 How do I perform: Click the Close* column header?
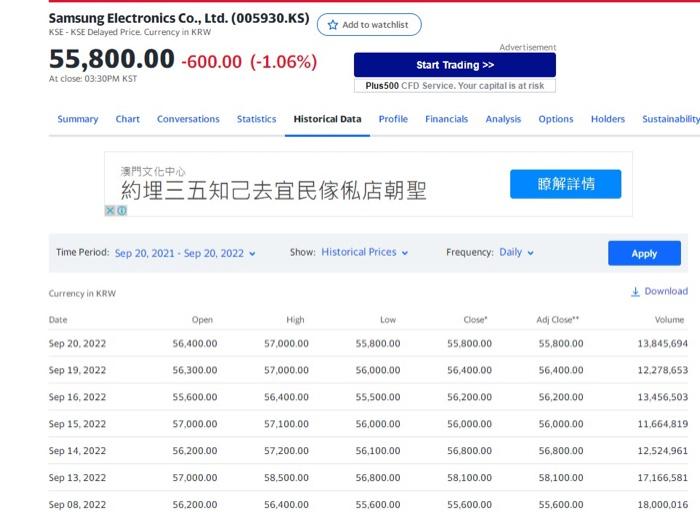click(x=475, y=320)
